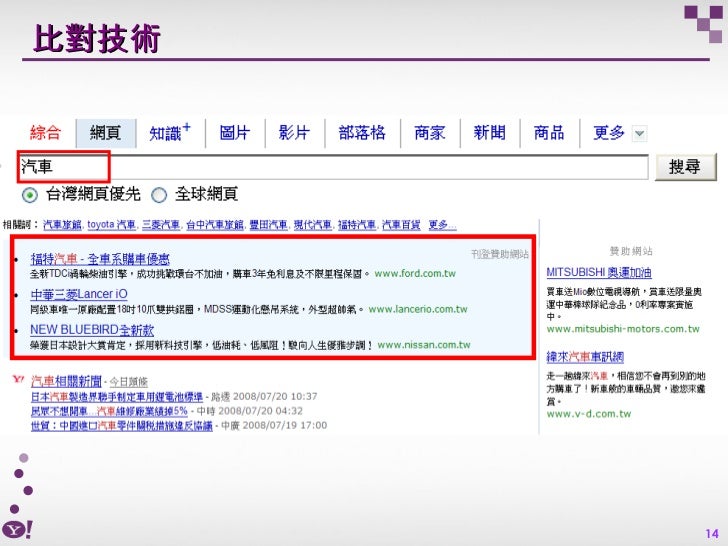The image size is (728, 546).
Task: Click the slide page number 14
Action: tap(712, 534)
